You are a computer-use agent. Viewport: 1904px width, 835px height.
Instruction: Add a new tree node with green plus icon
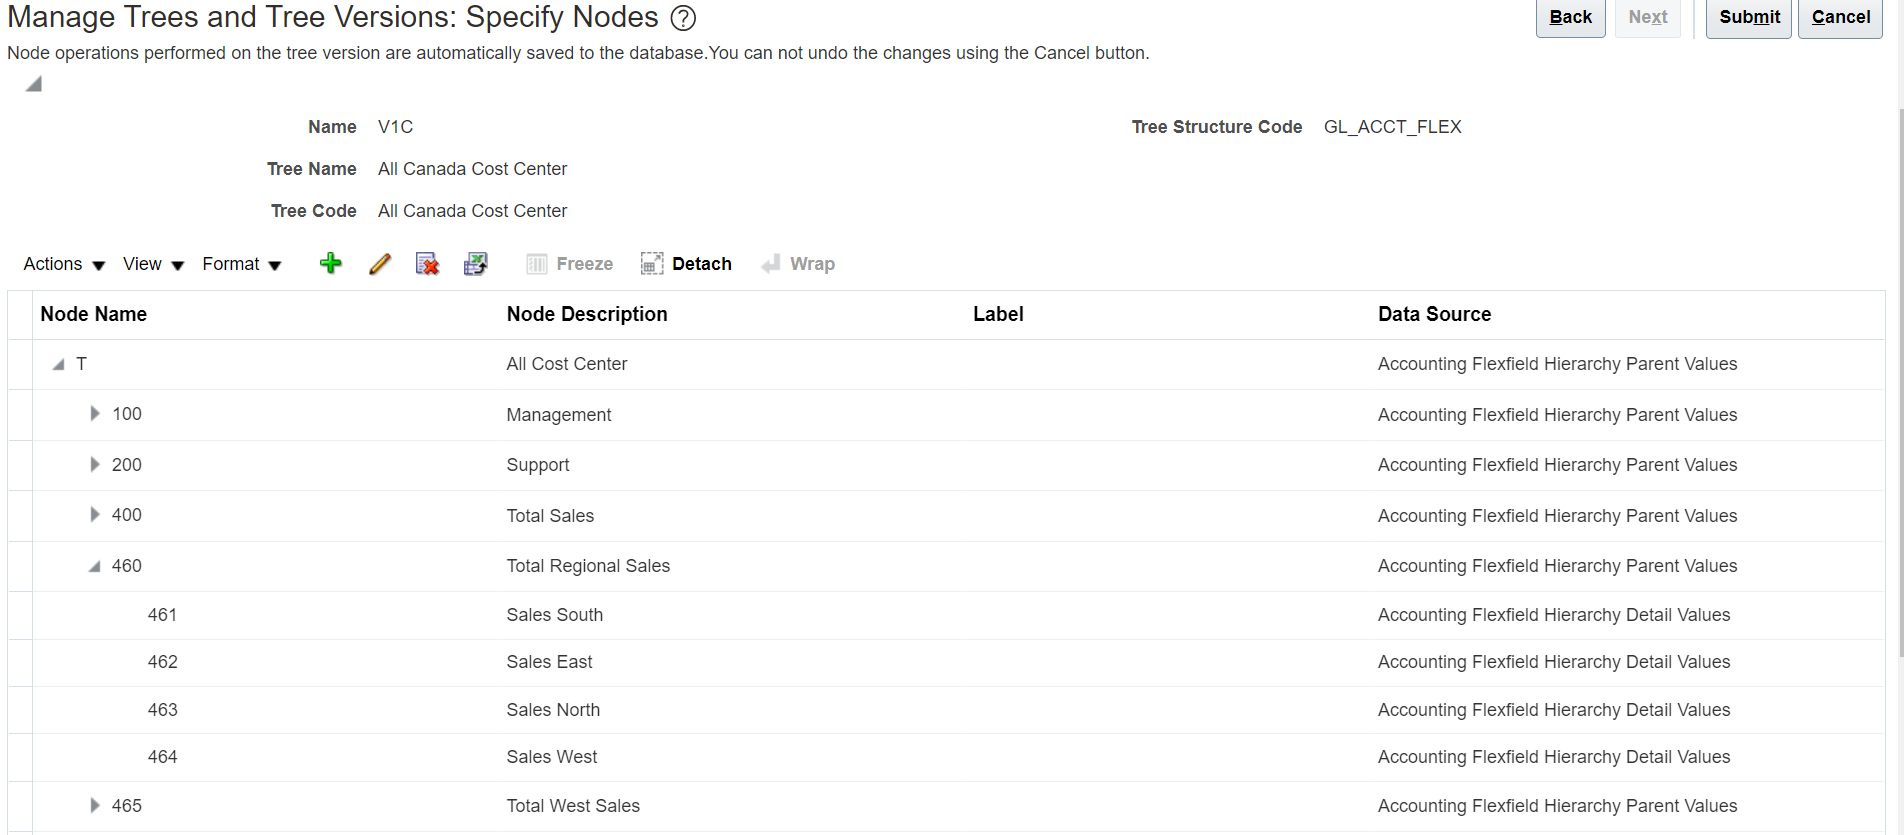[x=331, y=263]
